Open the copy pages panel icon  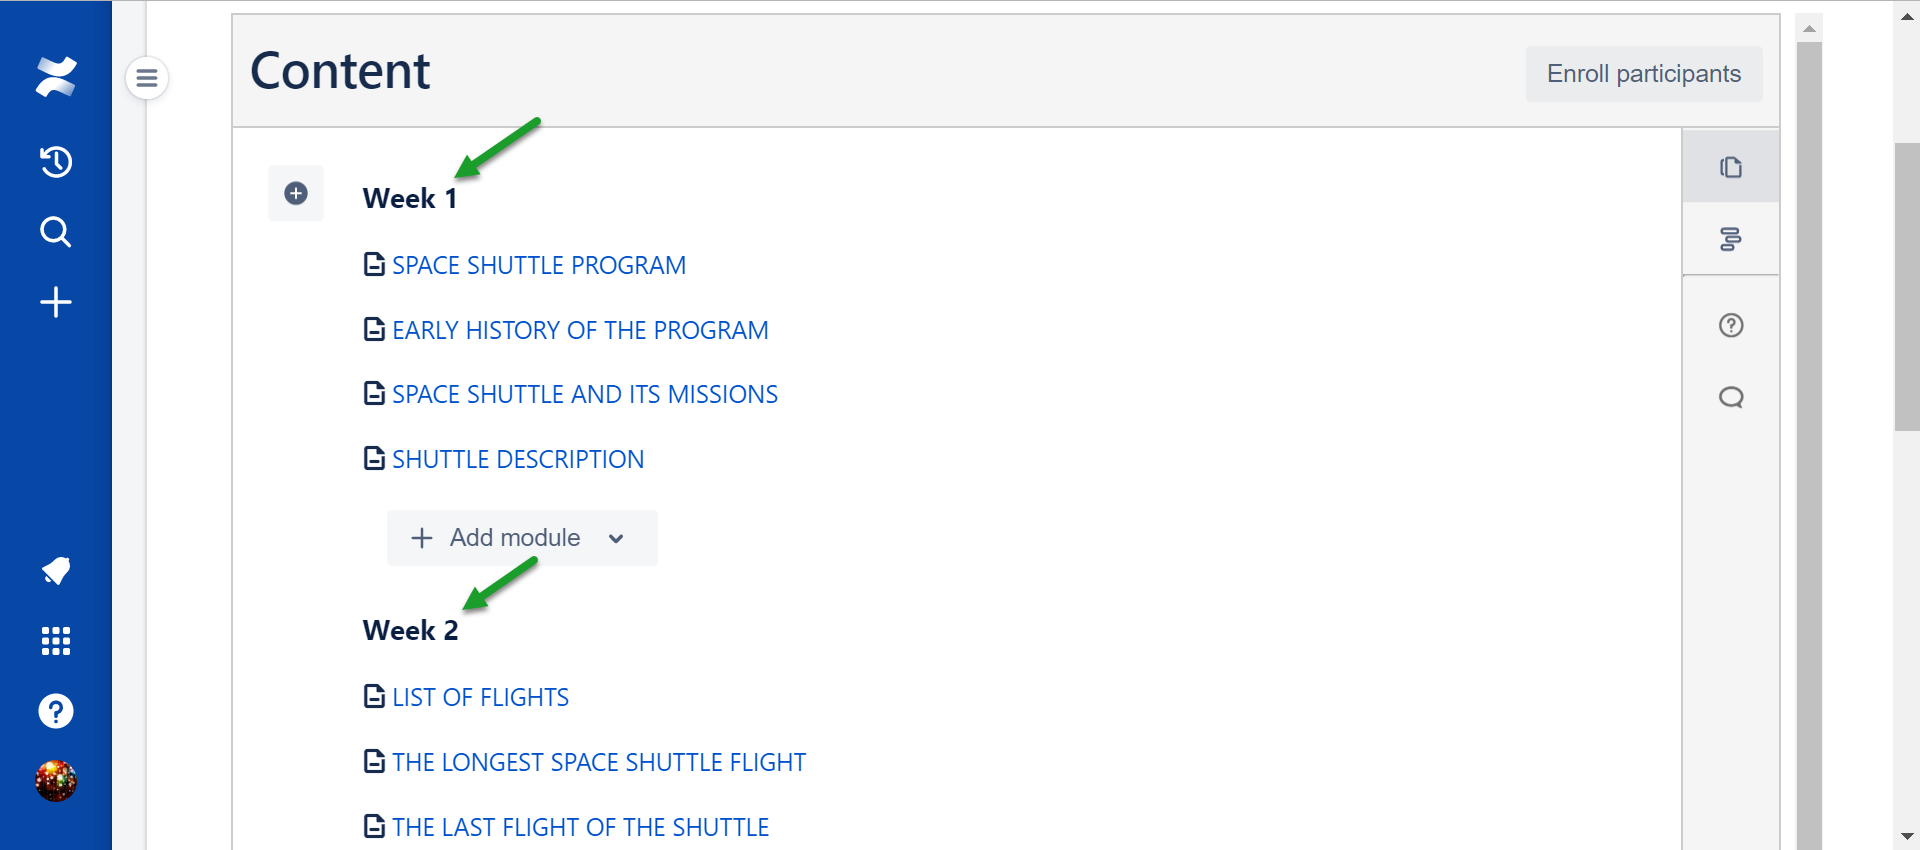(x=1731, y=167)
